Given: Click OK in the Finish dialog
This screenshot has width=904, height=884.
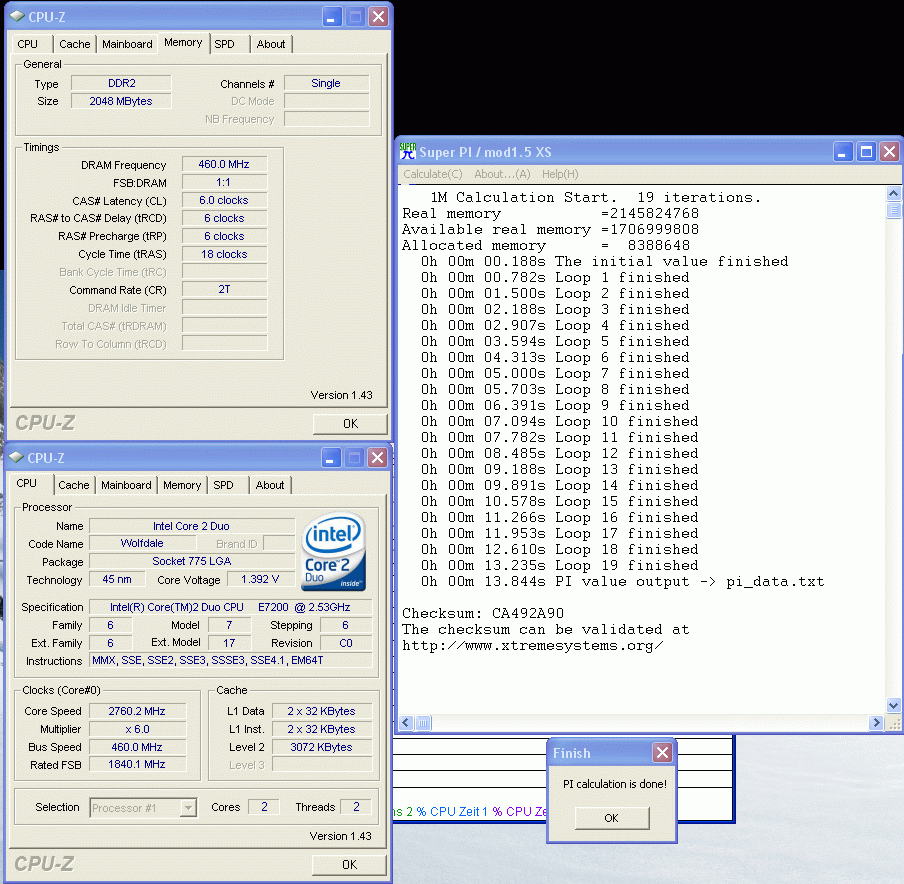Looking at the screenshot, I should [x=612, y=818].
